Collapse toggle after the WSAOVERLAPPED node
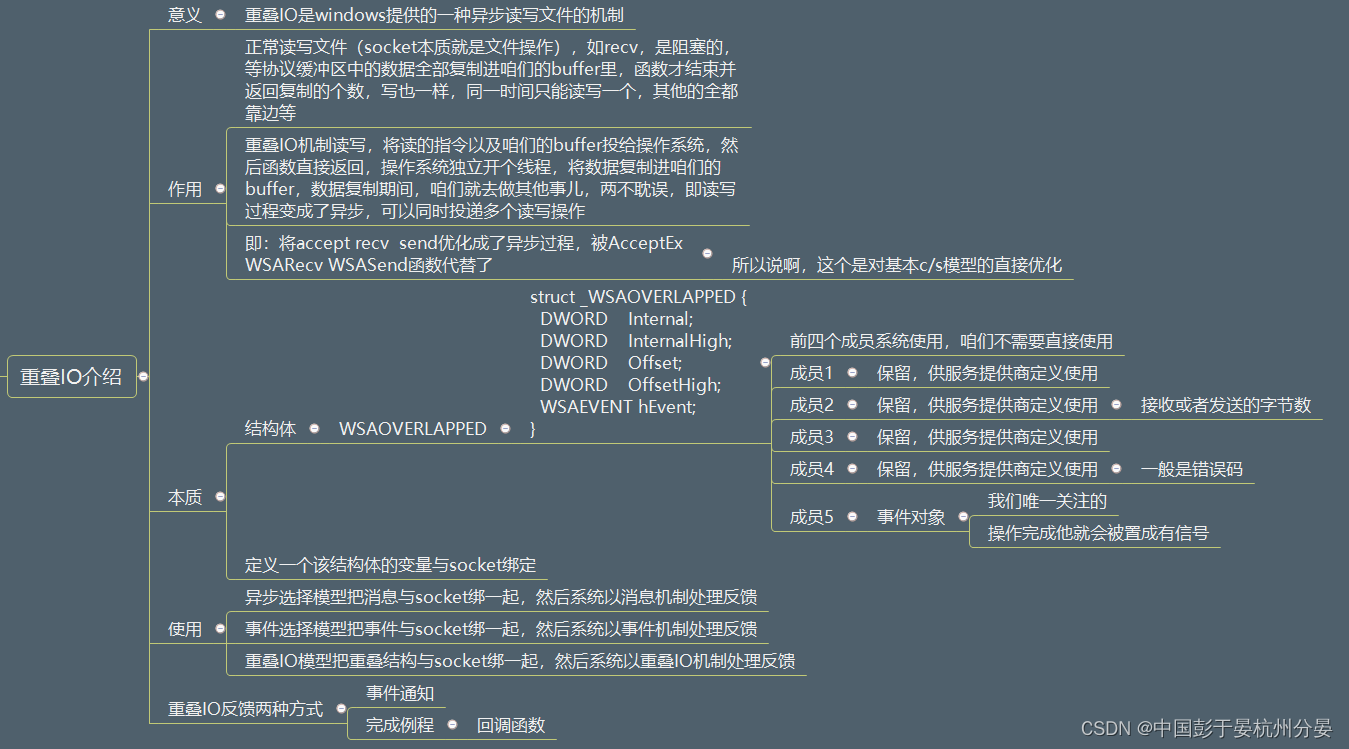Image resolution: width=1349 pixels, height=749 pixels. (504, 429)
